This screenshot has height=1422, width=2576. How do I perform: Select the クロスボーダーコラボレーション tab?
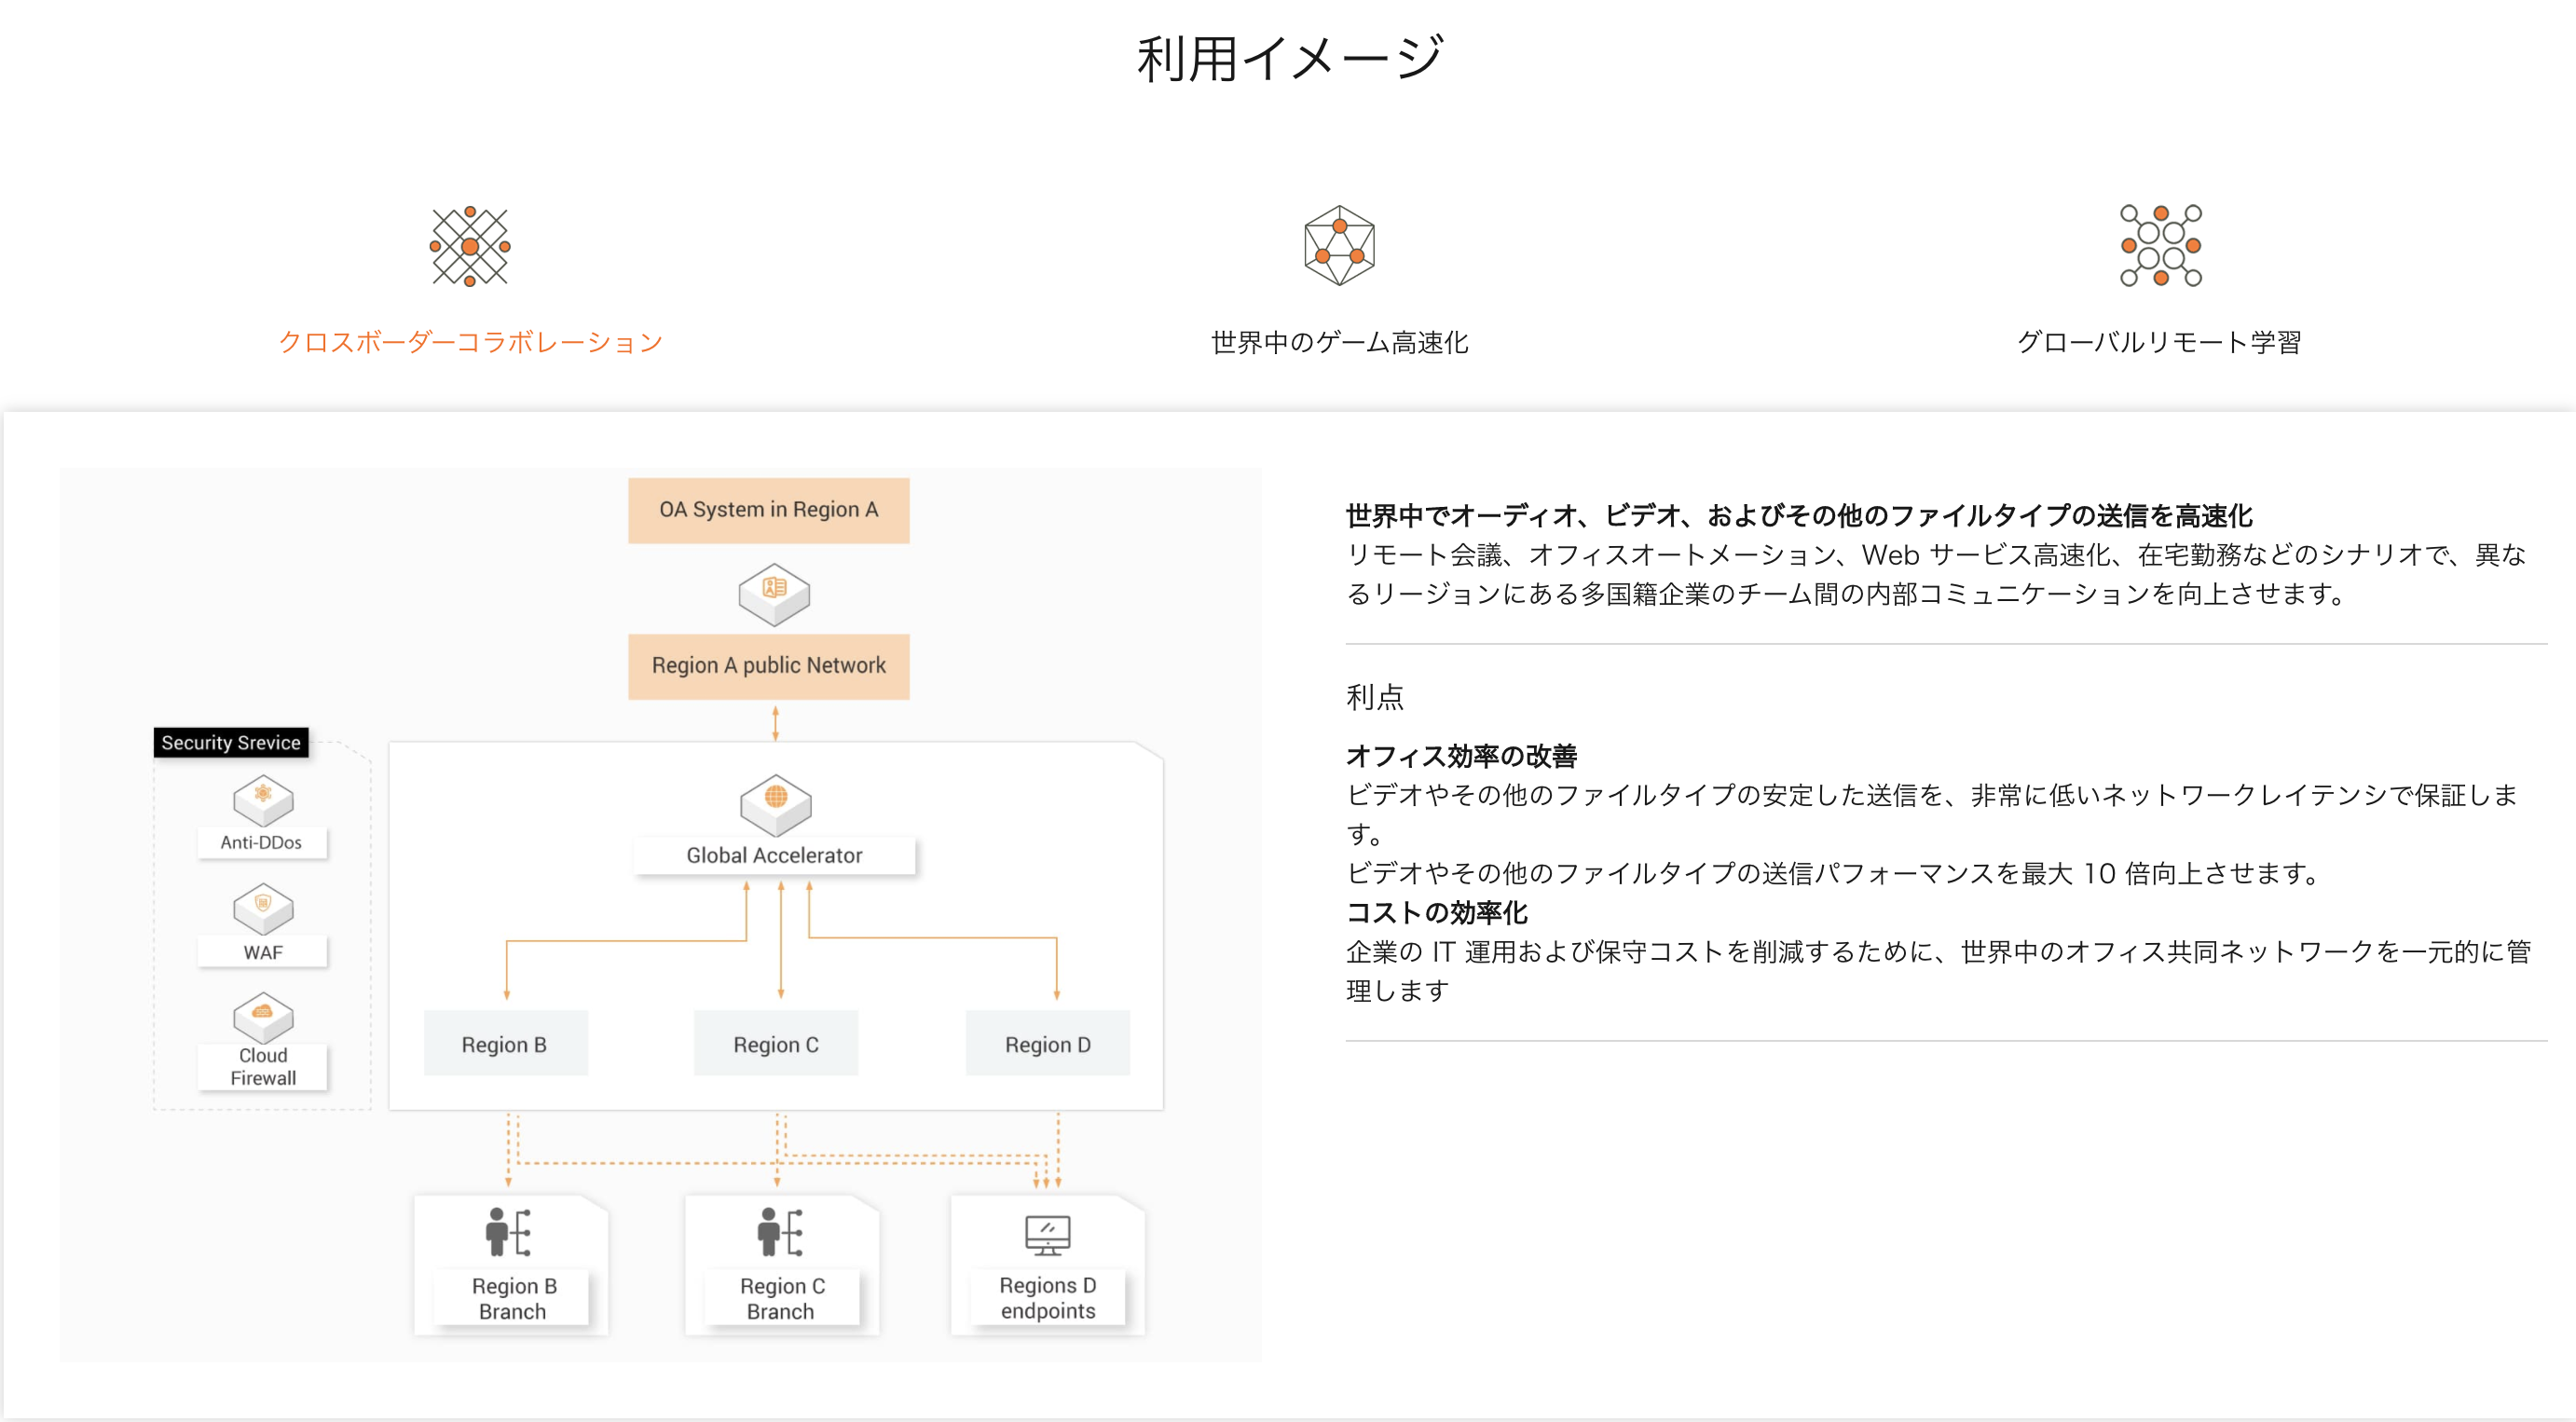470,342
